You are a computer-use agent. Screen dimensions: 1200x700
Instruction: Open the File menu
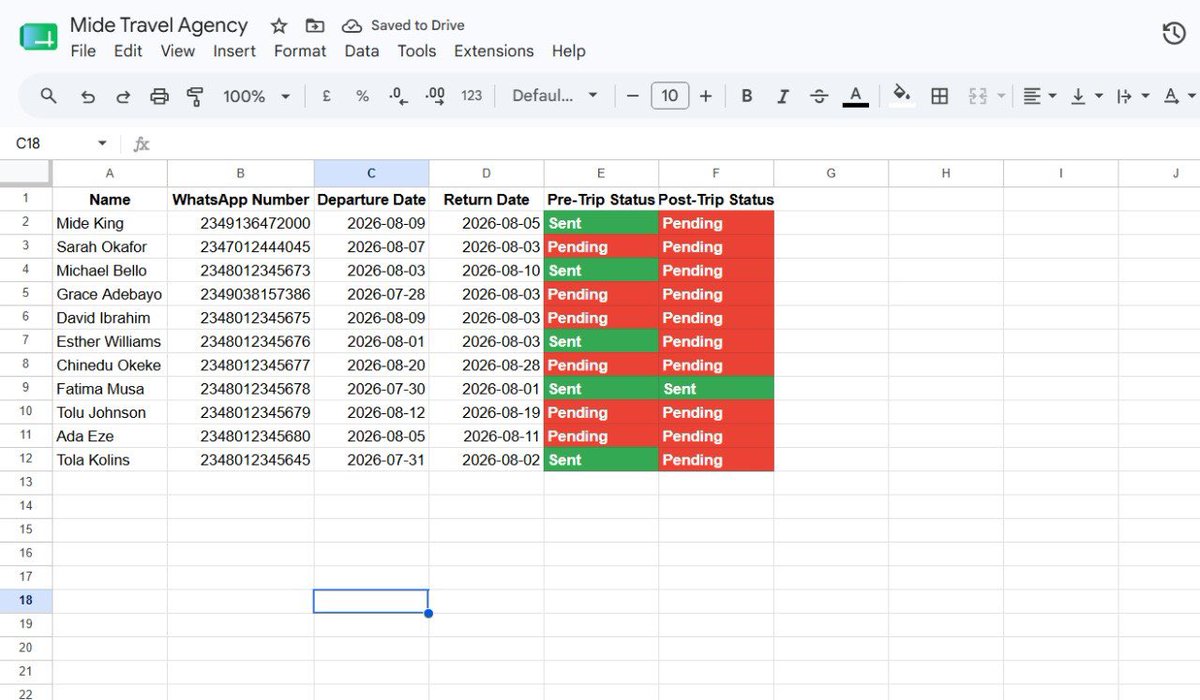(x=83, y=51)
